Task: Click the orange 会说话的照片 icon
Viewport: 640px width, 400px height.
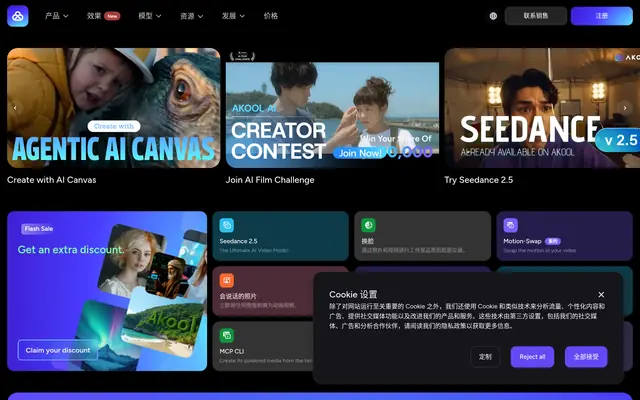Action: tap(227, 280)
